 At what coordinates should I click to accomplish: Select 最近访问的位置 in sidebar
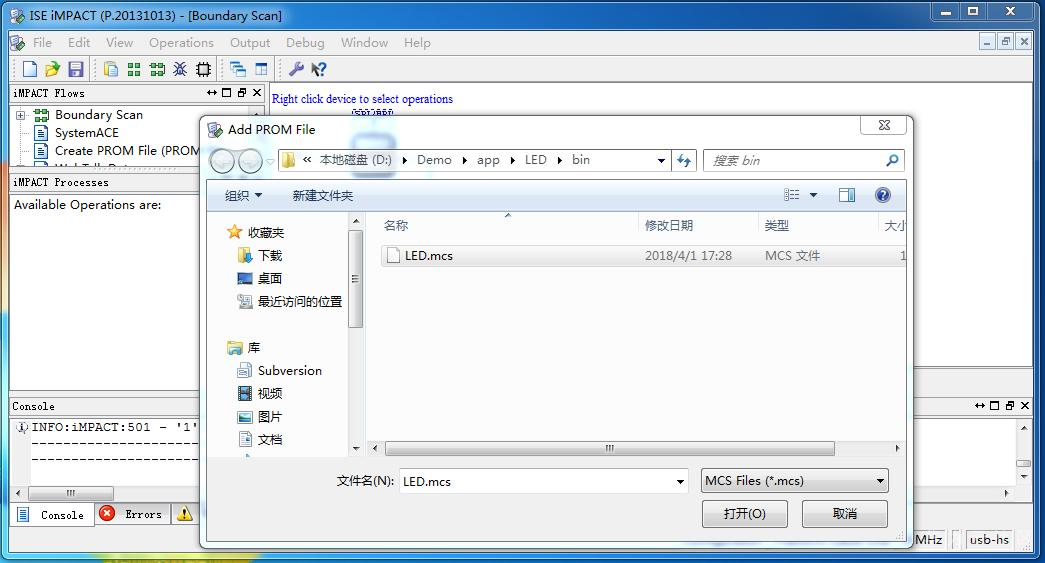[290, 302]
